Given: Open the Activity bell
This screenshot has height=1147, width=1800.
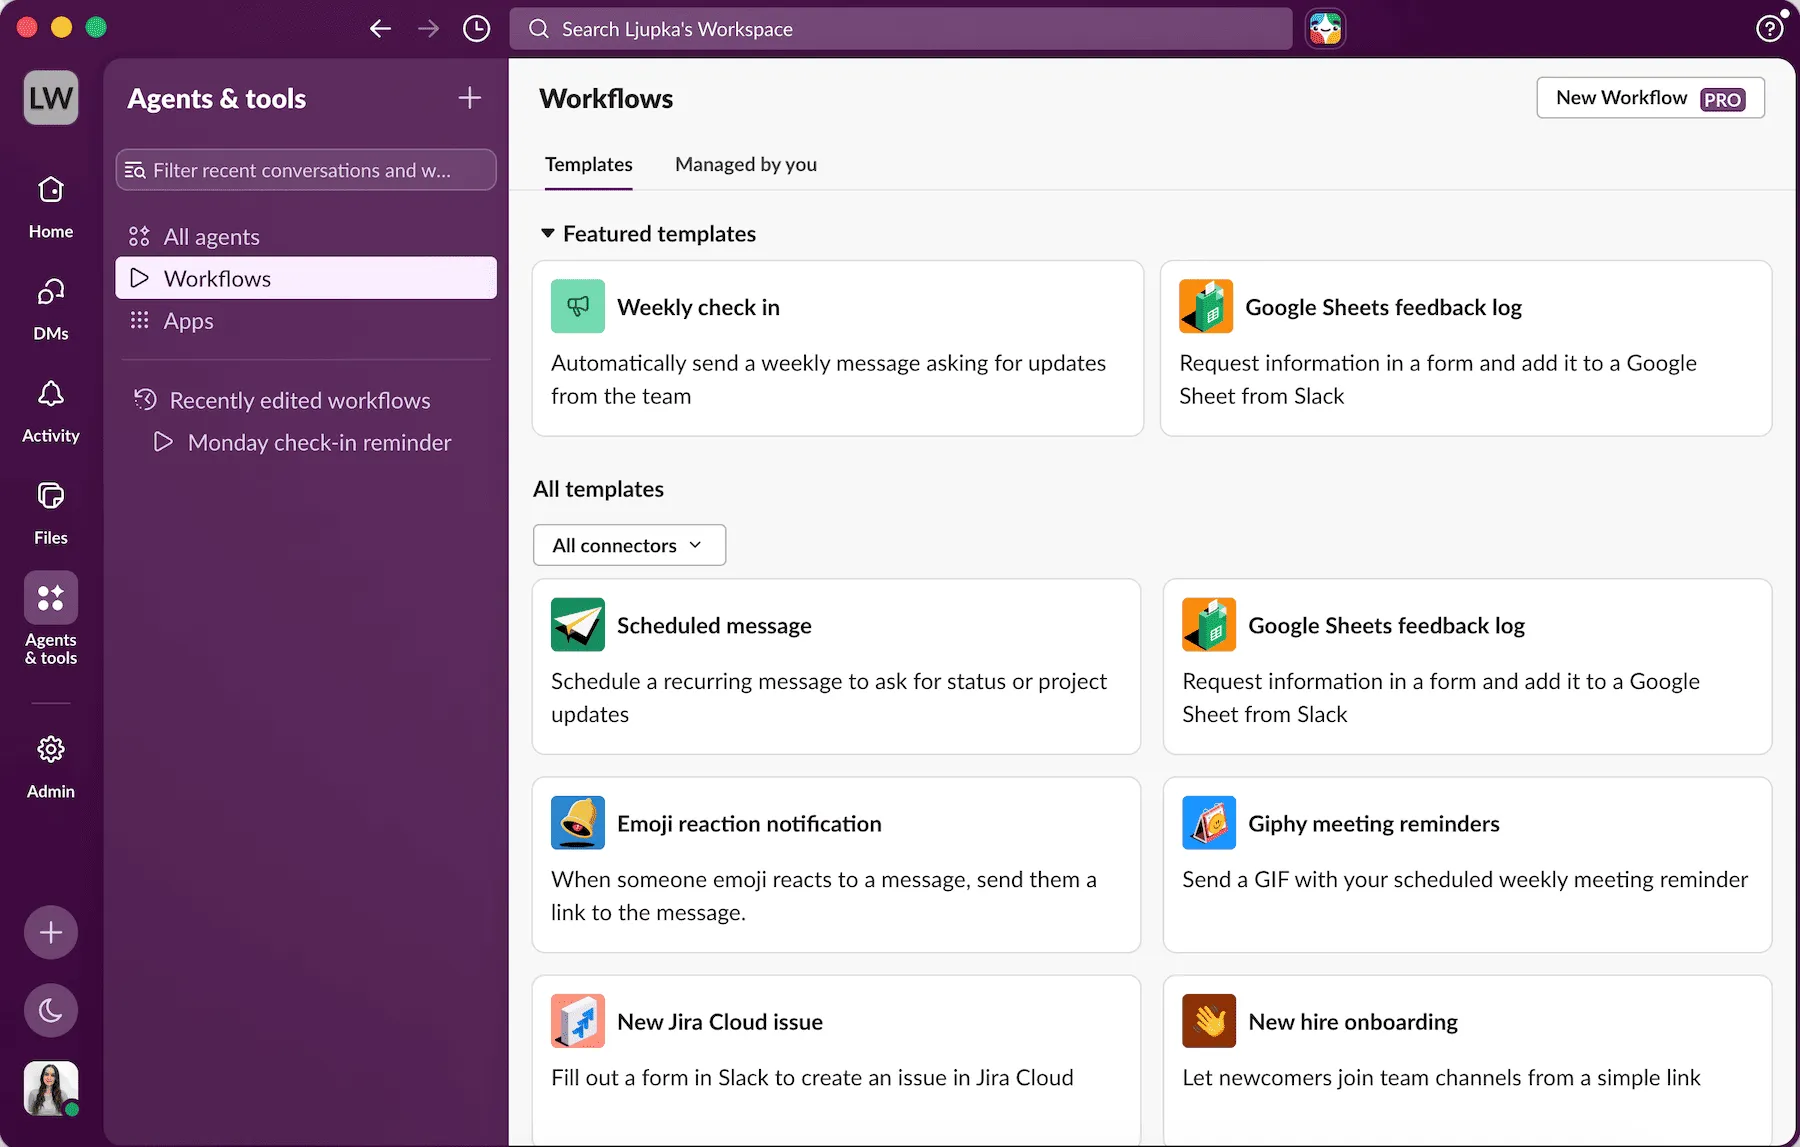Looking at the screenshot, I should [51, 411].
